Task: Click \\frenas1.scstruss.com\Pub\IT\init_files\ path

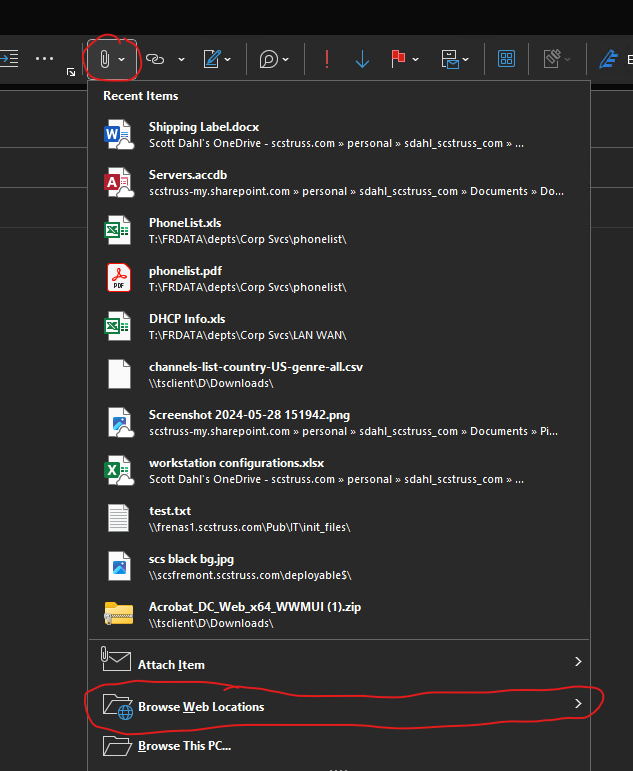Action: tap(249, 527)
